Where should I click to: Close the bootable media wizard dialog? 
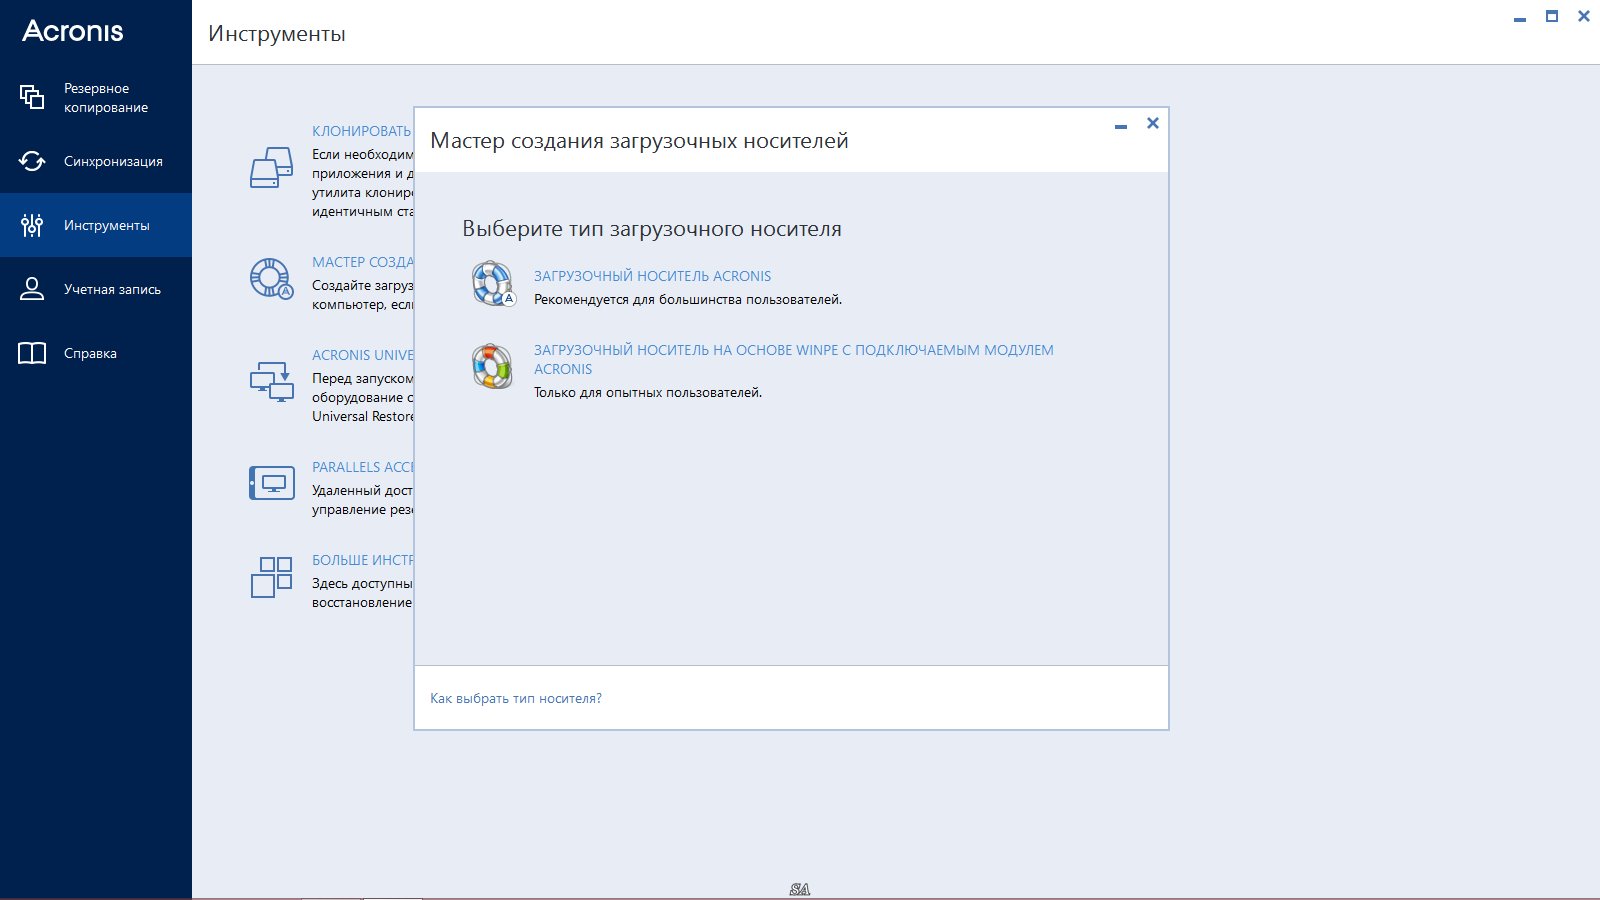point(1153,123)
